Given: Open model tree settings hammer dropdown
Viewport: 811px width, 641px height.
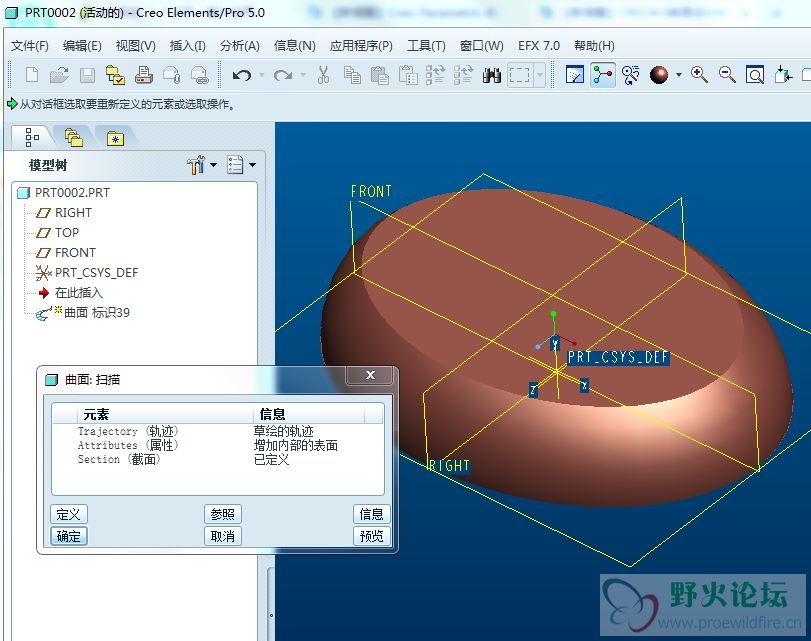Looking at the screenshot, I should coord(202,165).
